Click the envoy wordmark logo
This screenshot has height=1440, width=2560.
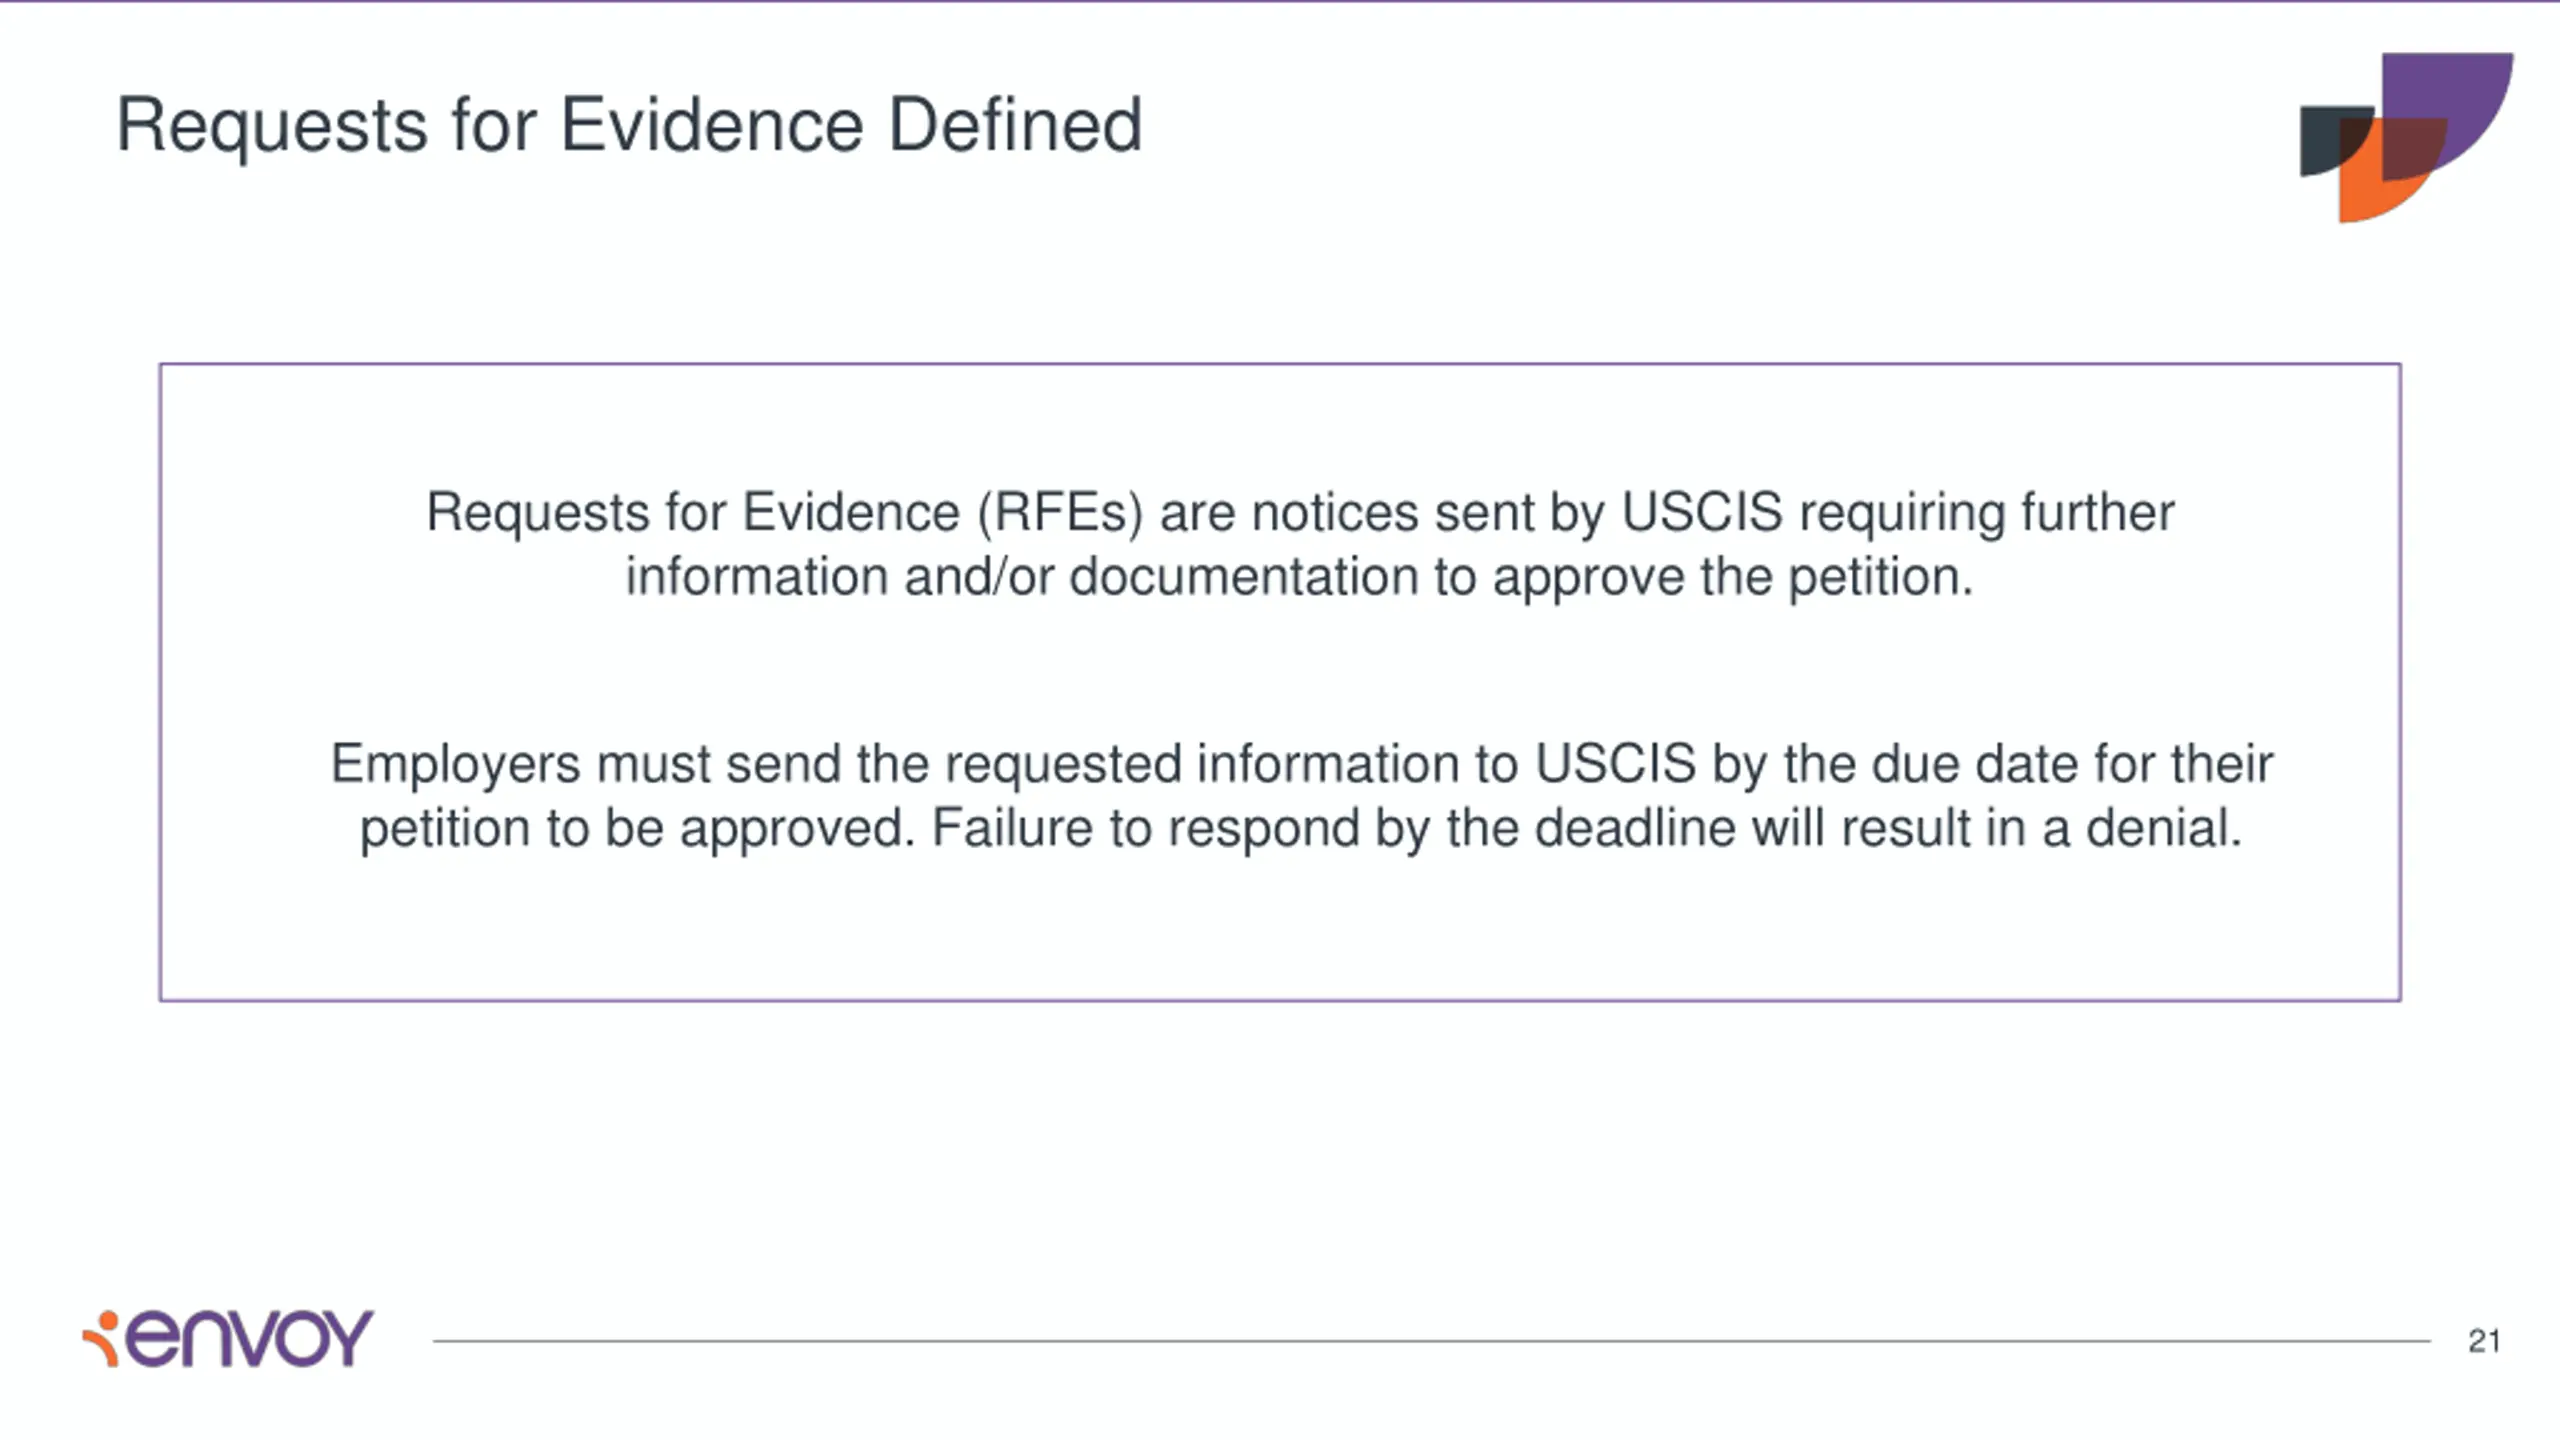point(228,1338)
